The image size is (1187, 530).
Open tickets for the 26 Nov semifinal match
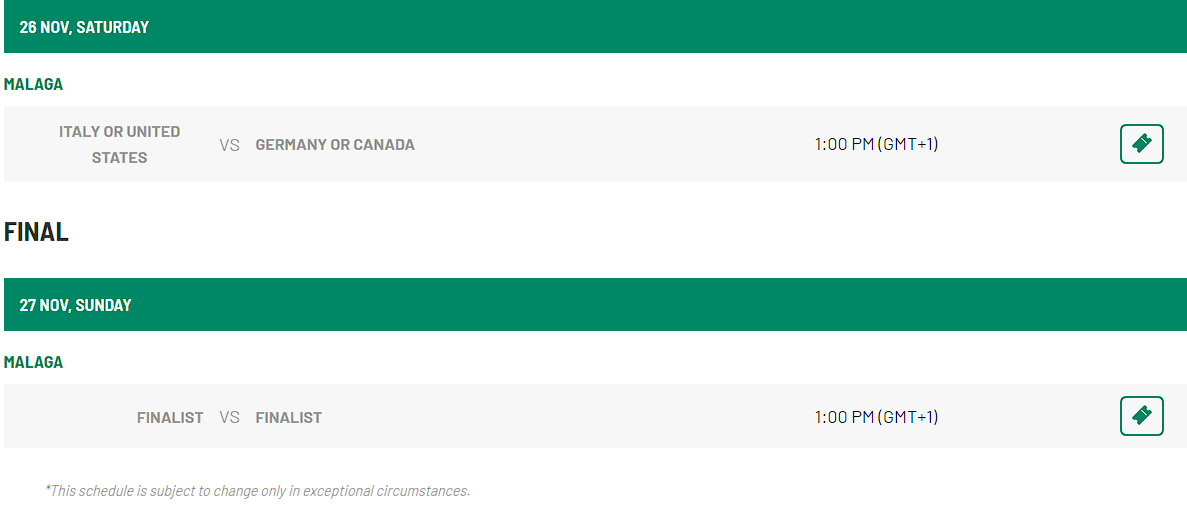point(1142,144)
